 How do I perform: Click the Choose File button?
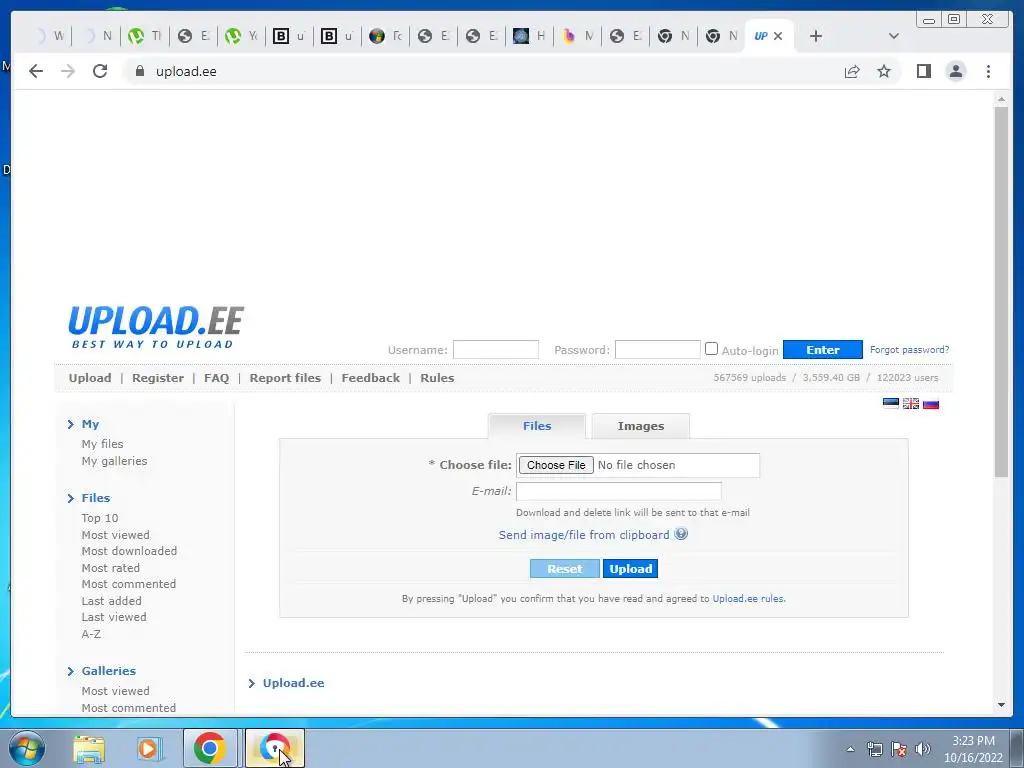pos(556,465)
